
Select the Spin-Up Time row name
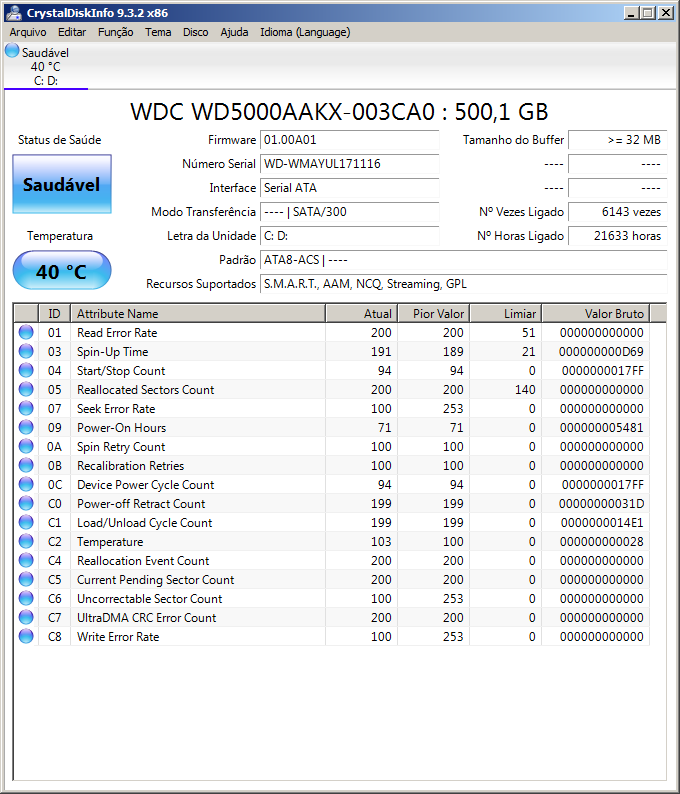click(x=112, y=352)
